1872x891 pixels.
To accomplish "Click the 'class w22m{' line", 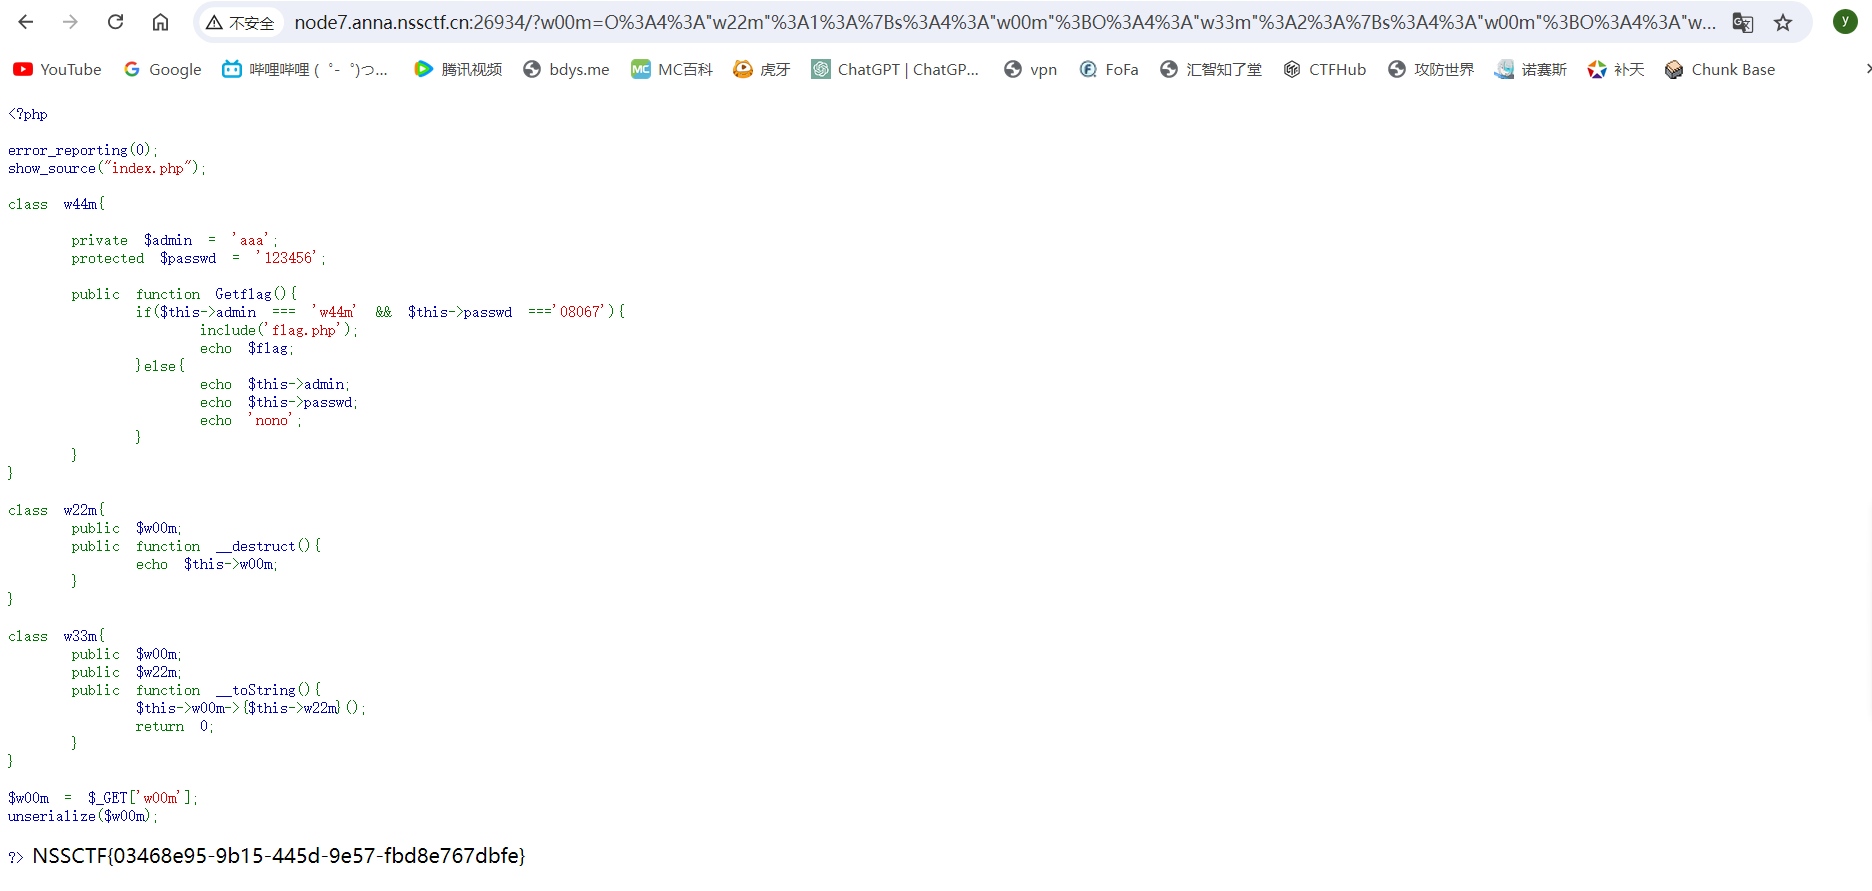I will (56, 510).
